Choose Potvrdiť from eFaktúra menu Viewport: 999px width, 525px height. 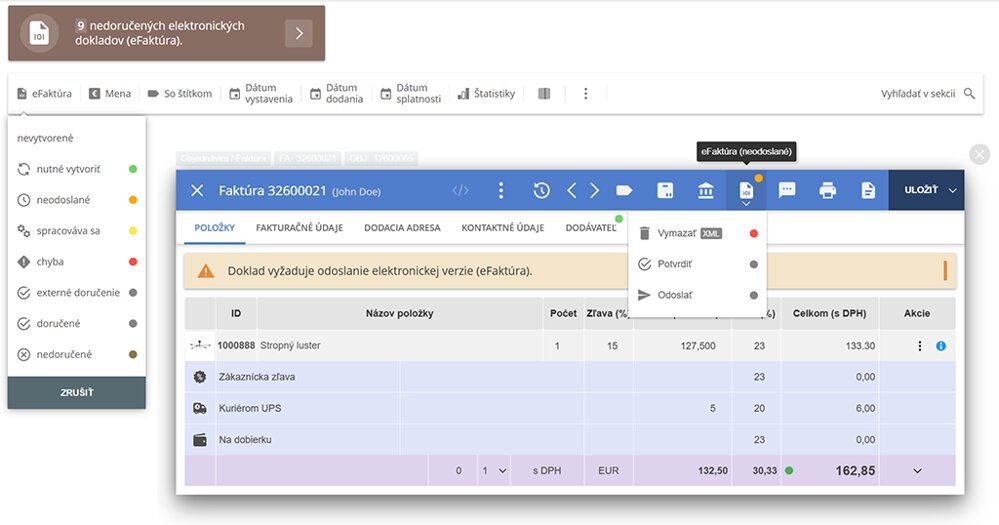pyautogui.click(x=697, y=264)
